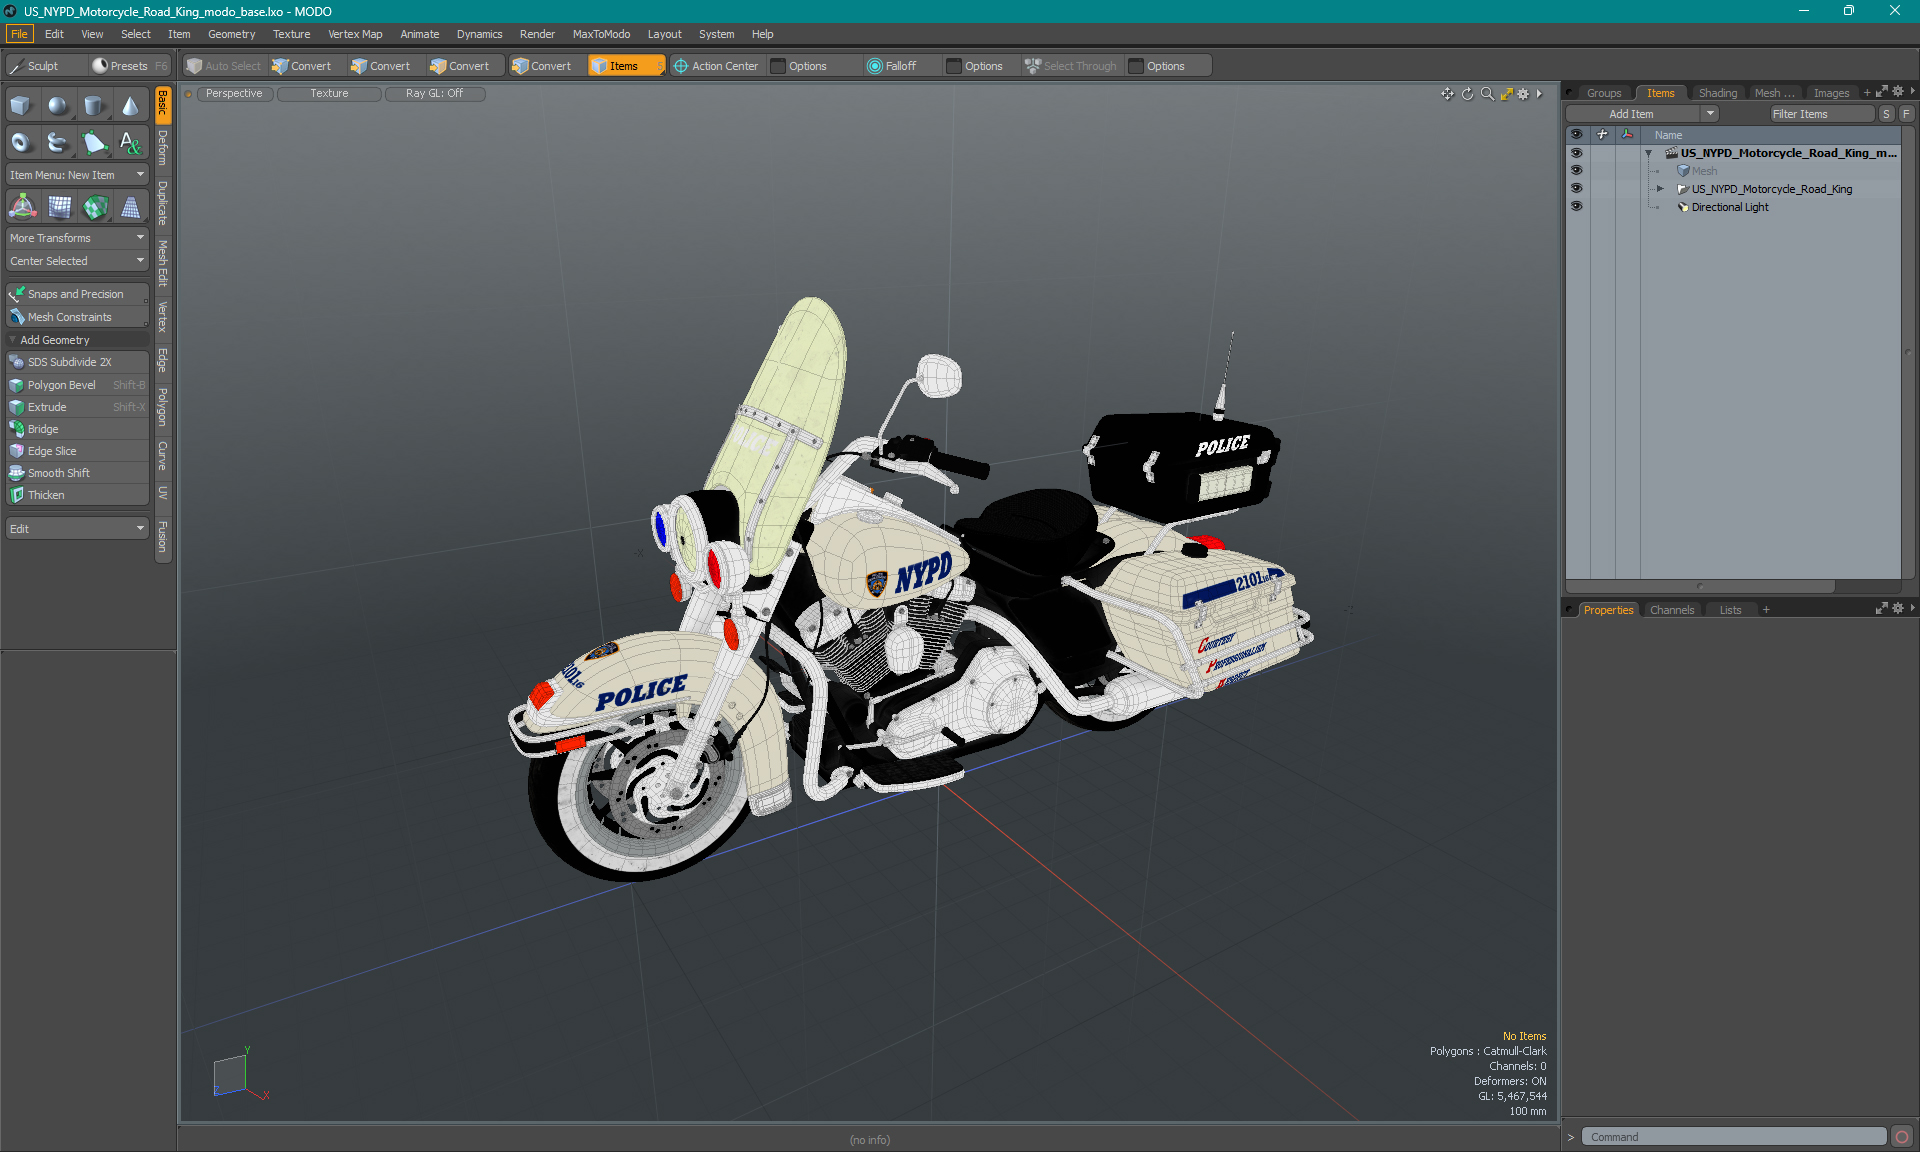Click the warped grid deform icon

tap(59, 207)
